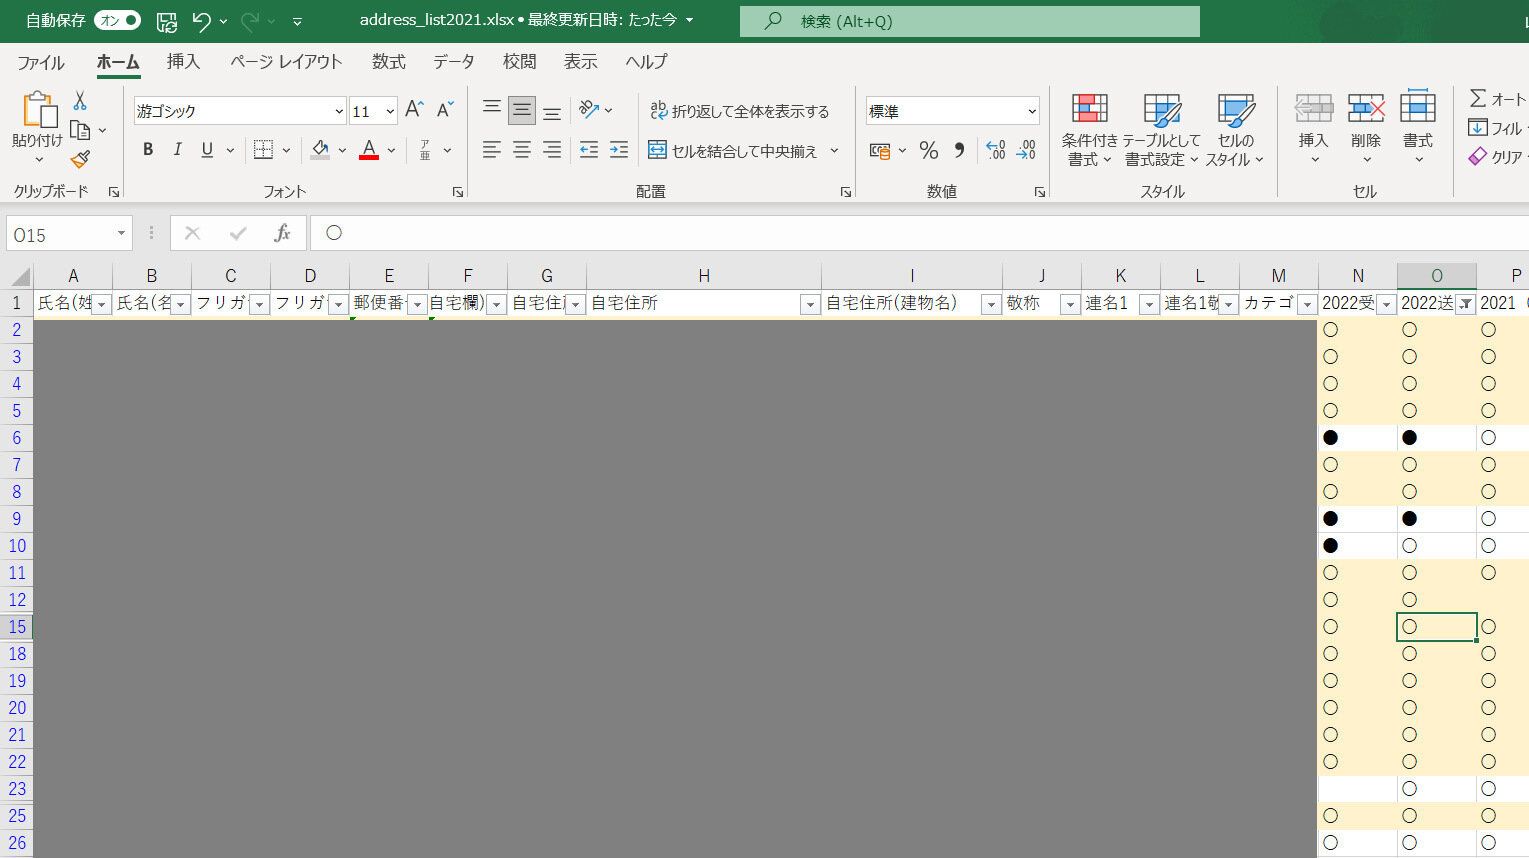This screenshot has width=1529, height=858.
Task: Open the 挿入 ribbon tab
Action: pyautogui.click(x=183, y=62)
